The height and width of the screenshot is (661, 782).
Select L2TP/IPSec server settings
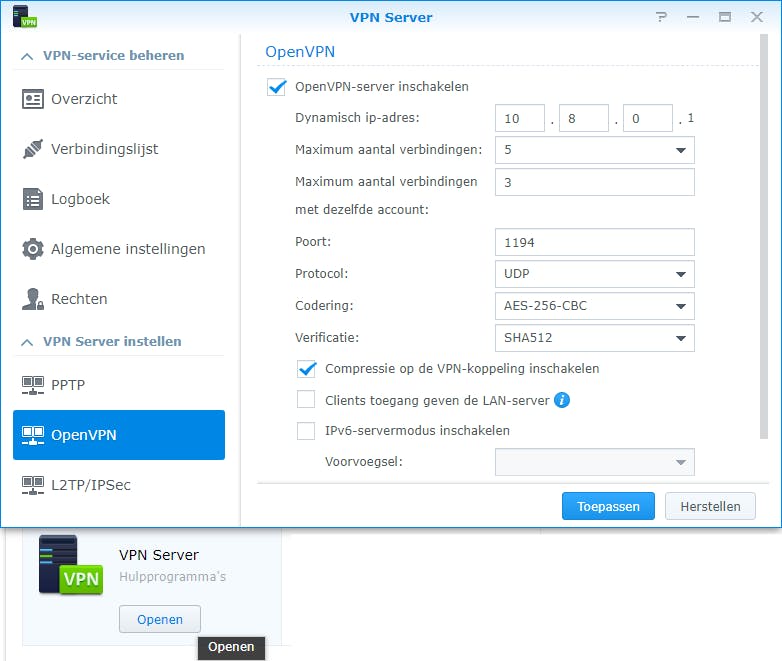click(x=119, y=485)
